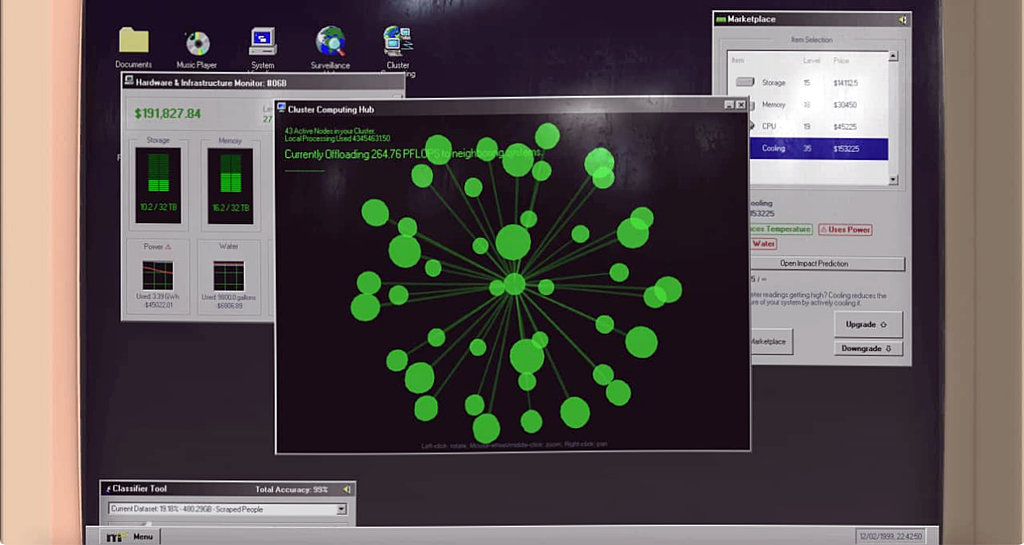Open the Documents folder desktop icon

(134, 40)
